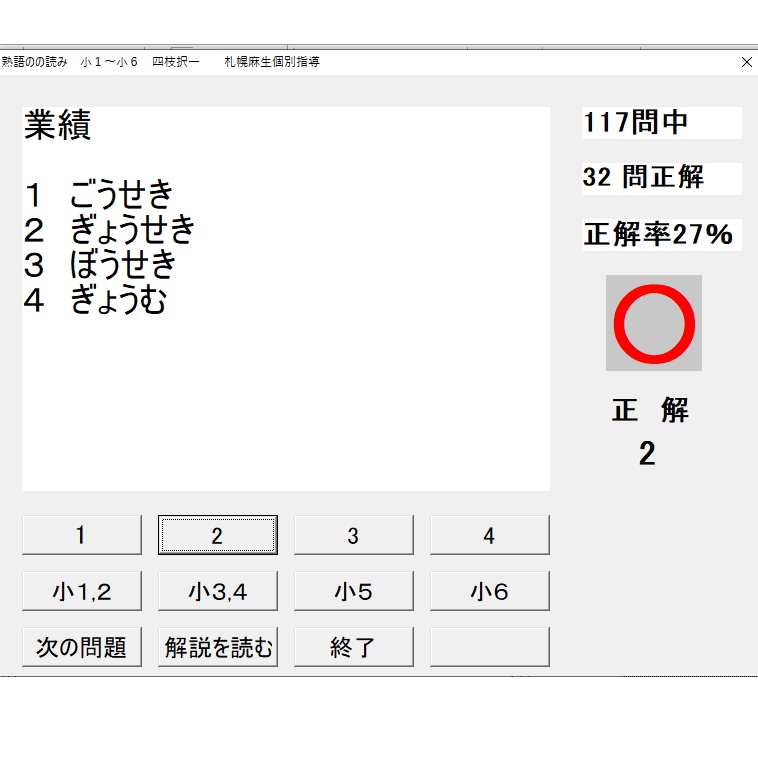
Task: Choose answer button 3
Action: click(354, 535)
